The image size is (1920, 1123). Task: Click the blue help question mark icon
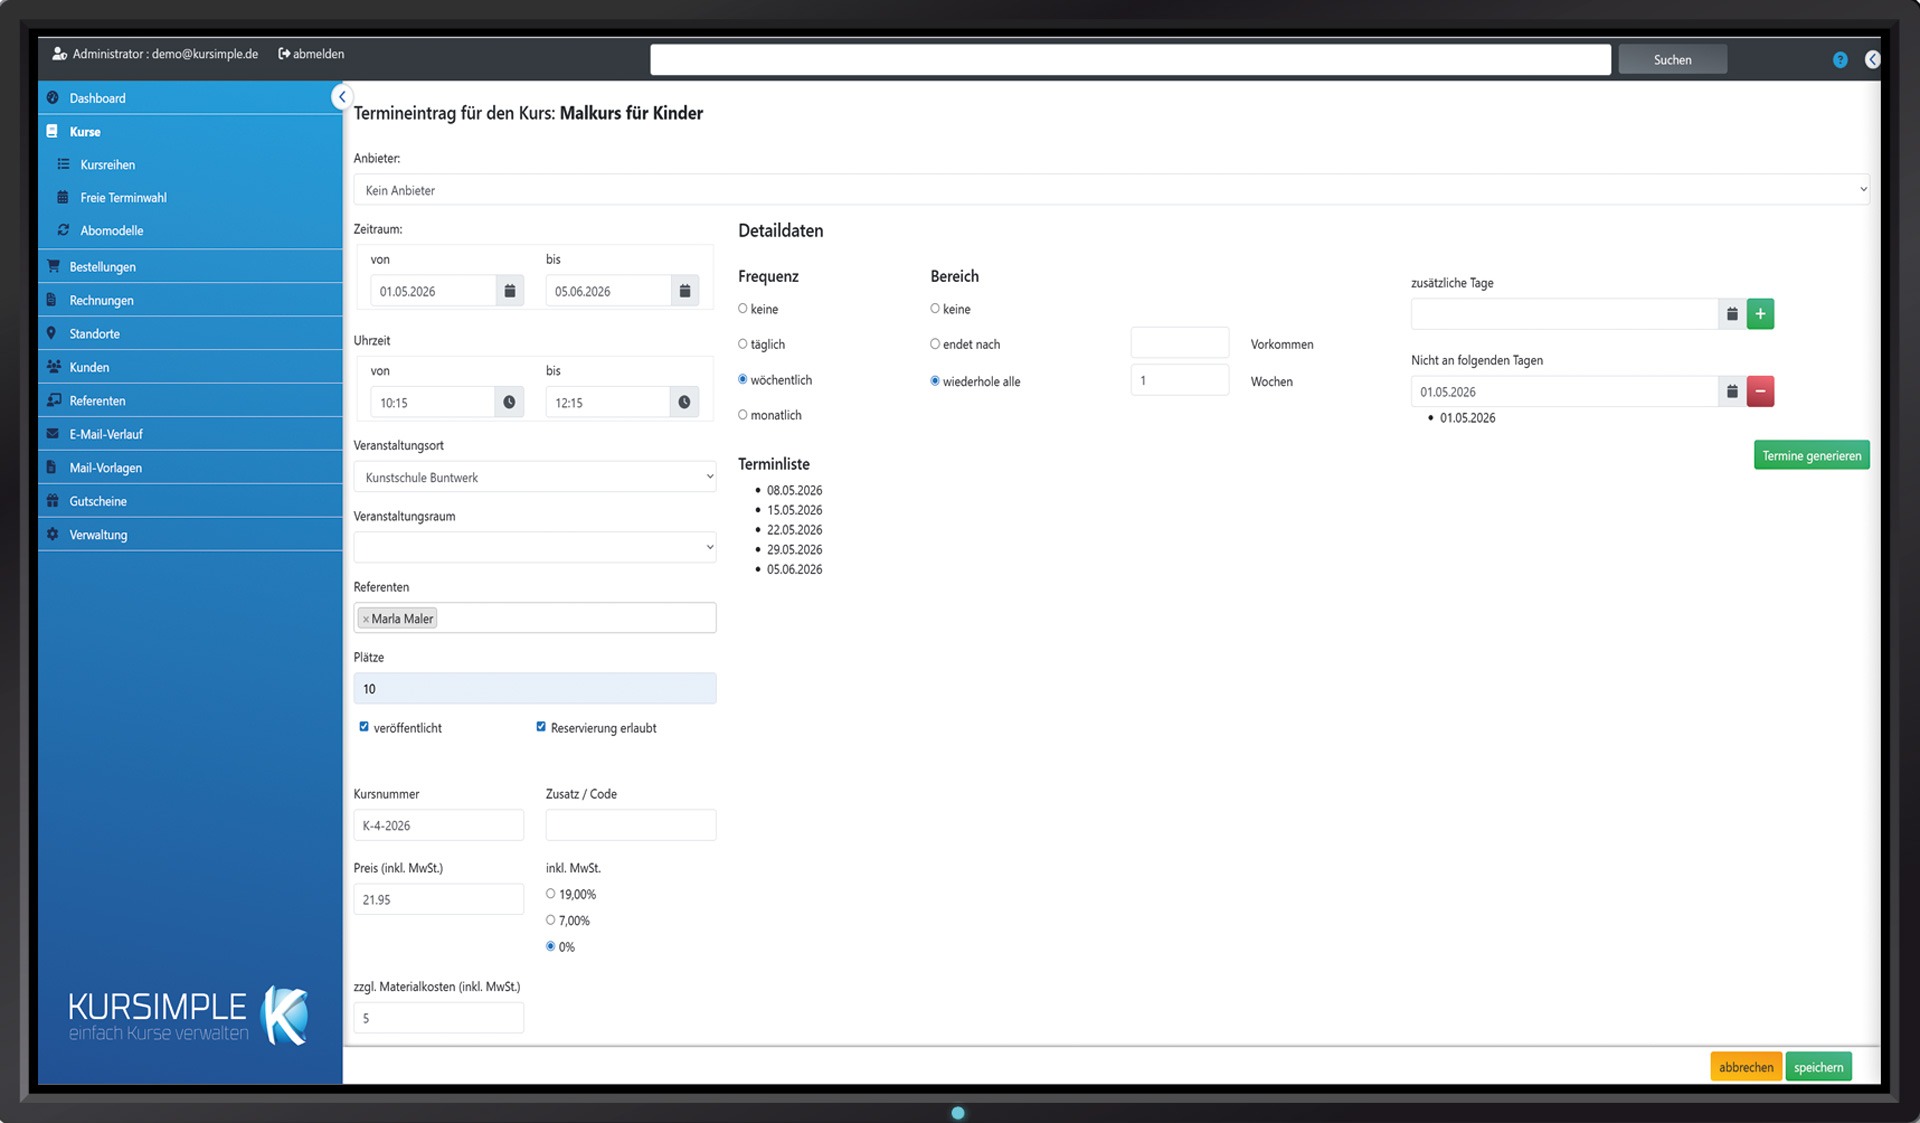click(x=1840, y=60)
